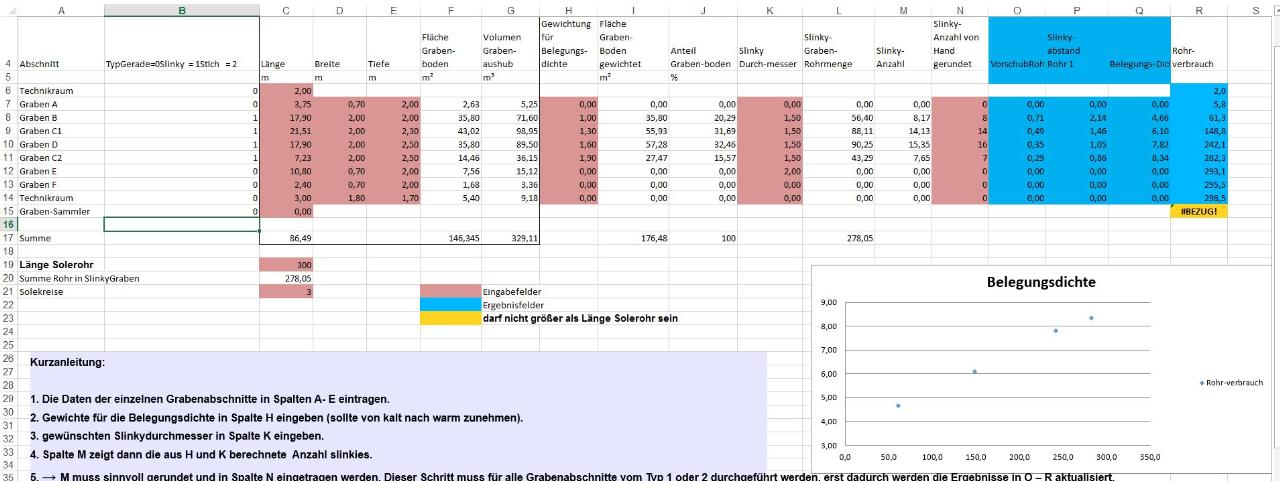The height and width of the screenshot is (481, 1280).
Task: Select column header H
Action: pos(568,9)
